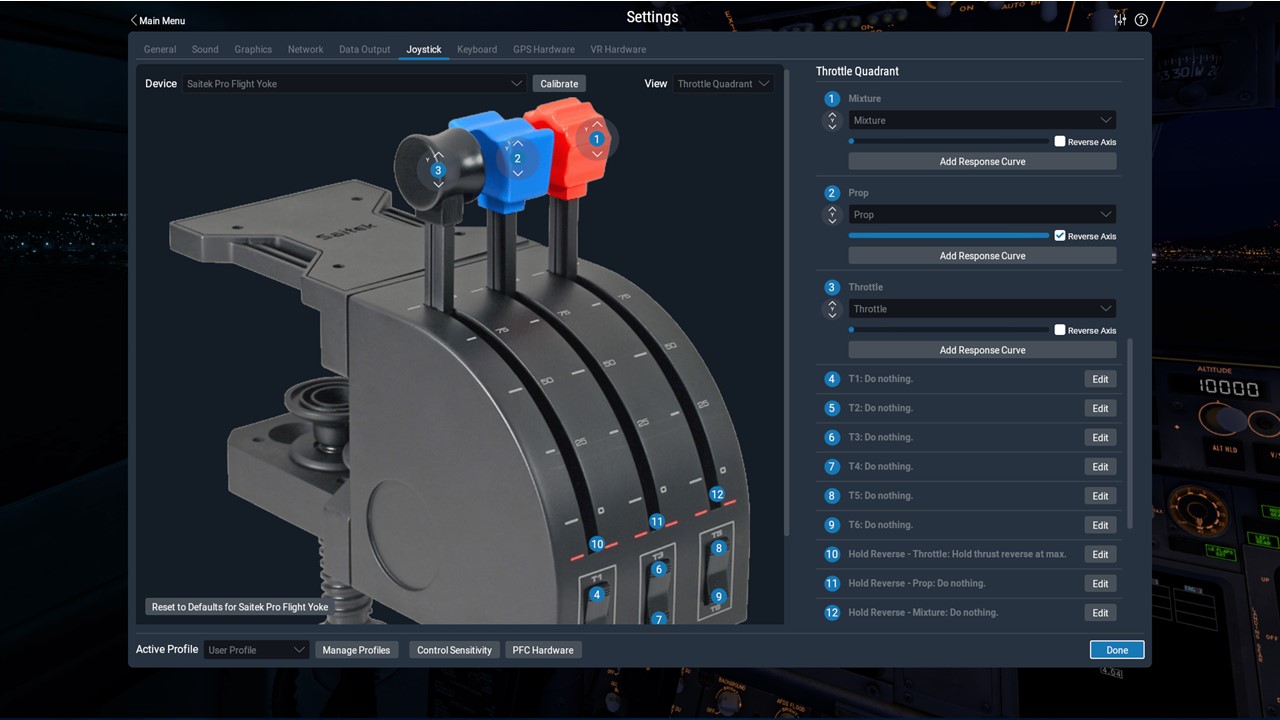Screen dimensions: 1280x720
Task: Click the up/down arrows beside the Prop axis
Action: point(832,215)
